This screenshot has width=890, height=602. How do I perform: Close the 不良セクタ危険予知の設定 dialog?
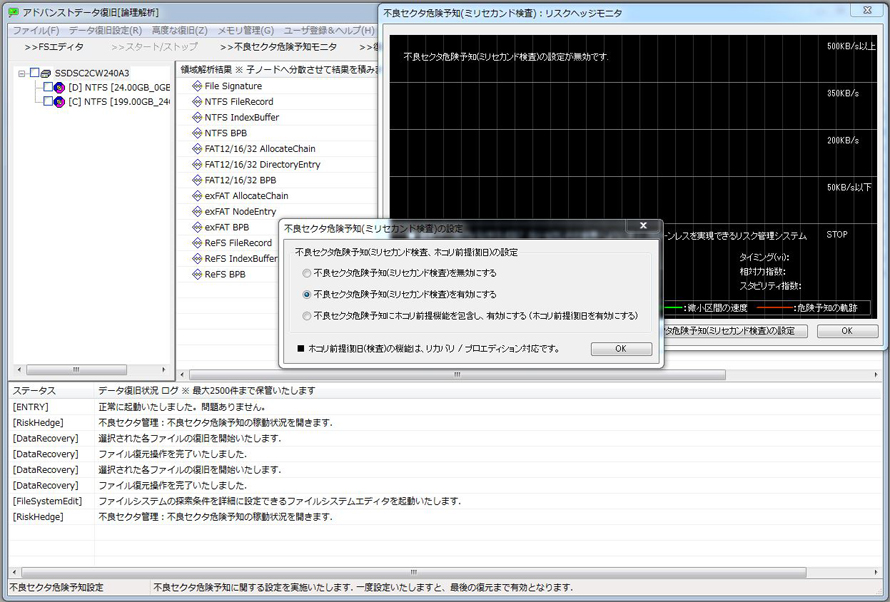click(x=643, y=226)
